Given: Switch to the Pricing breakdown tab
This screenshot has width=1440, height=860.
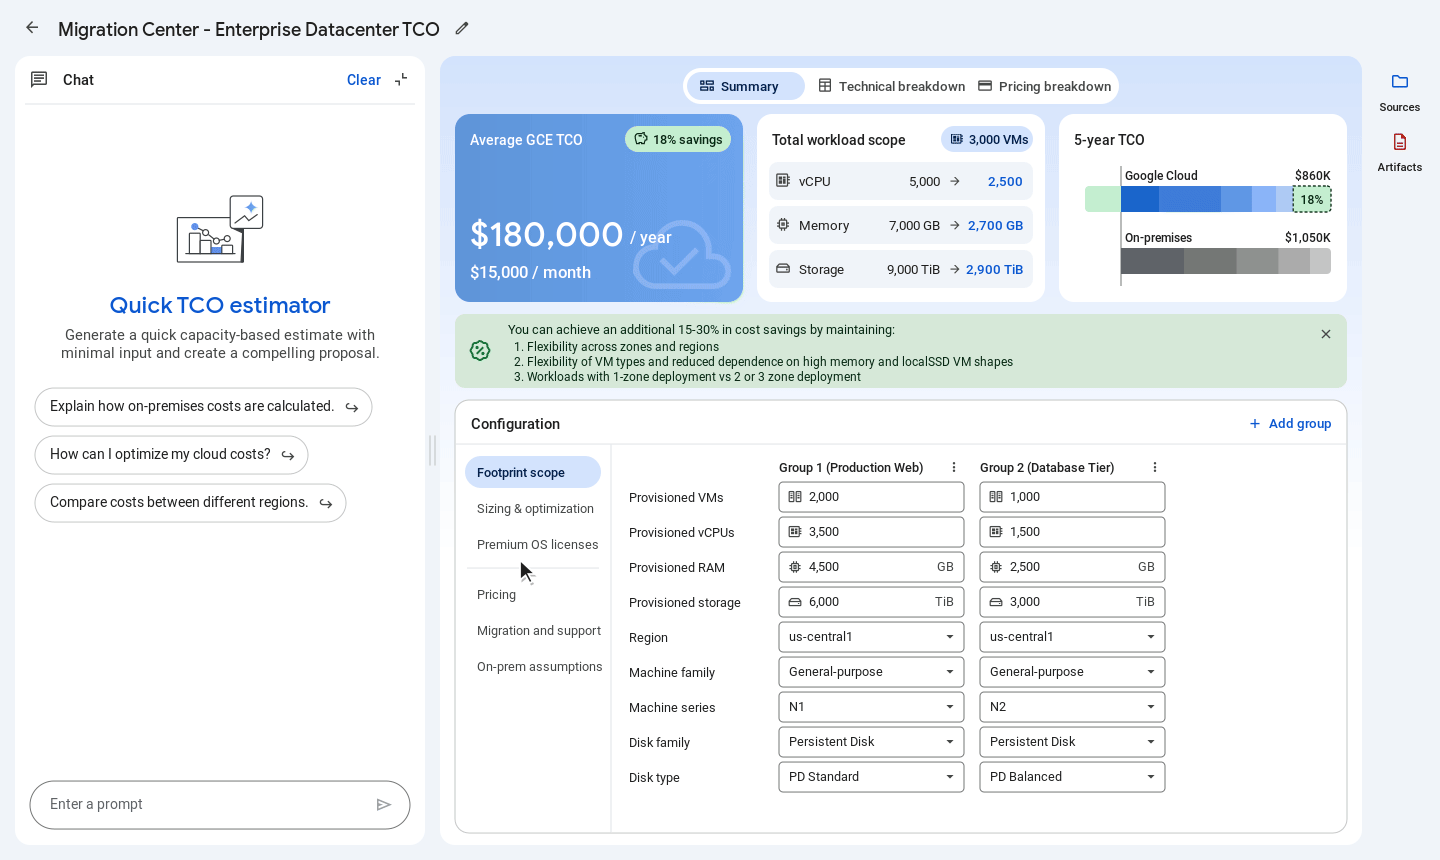Looking at the screenshot, I should 1045,86.
